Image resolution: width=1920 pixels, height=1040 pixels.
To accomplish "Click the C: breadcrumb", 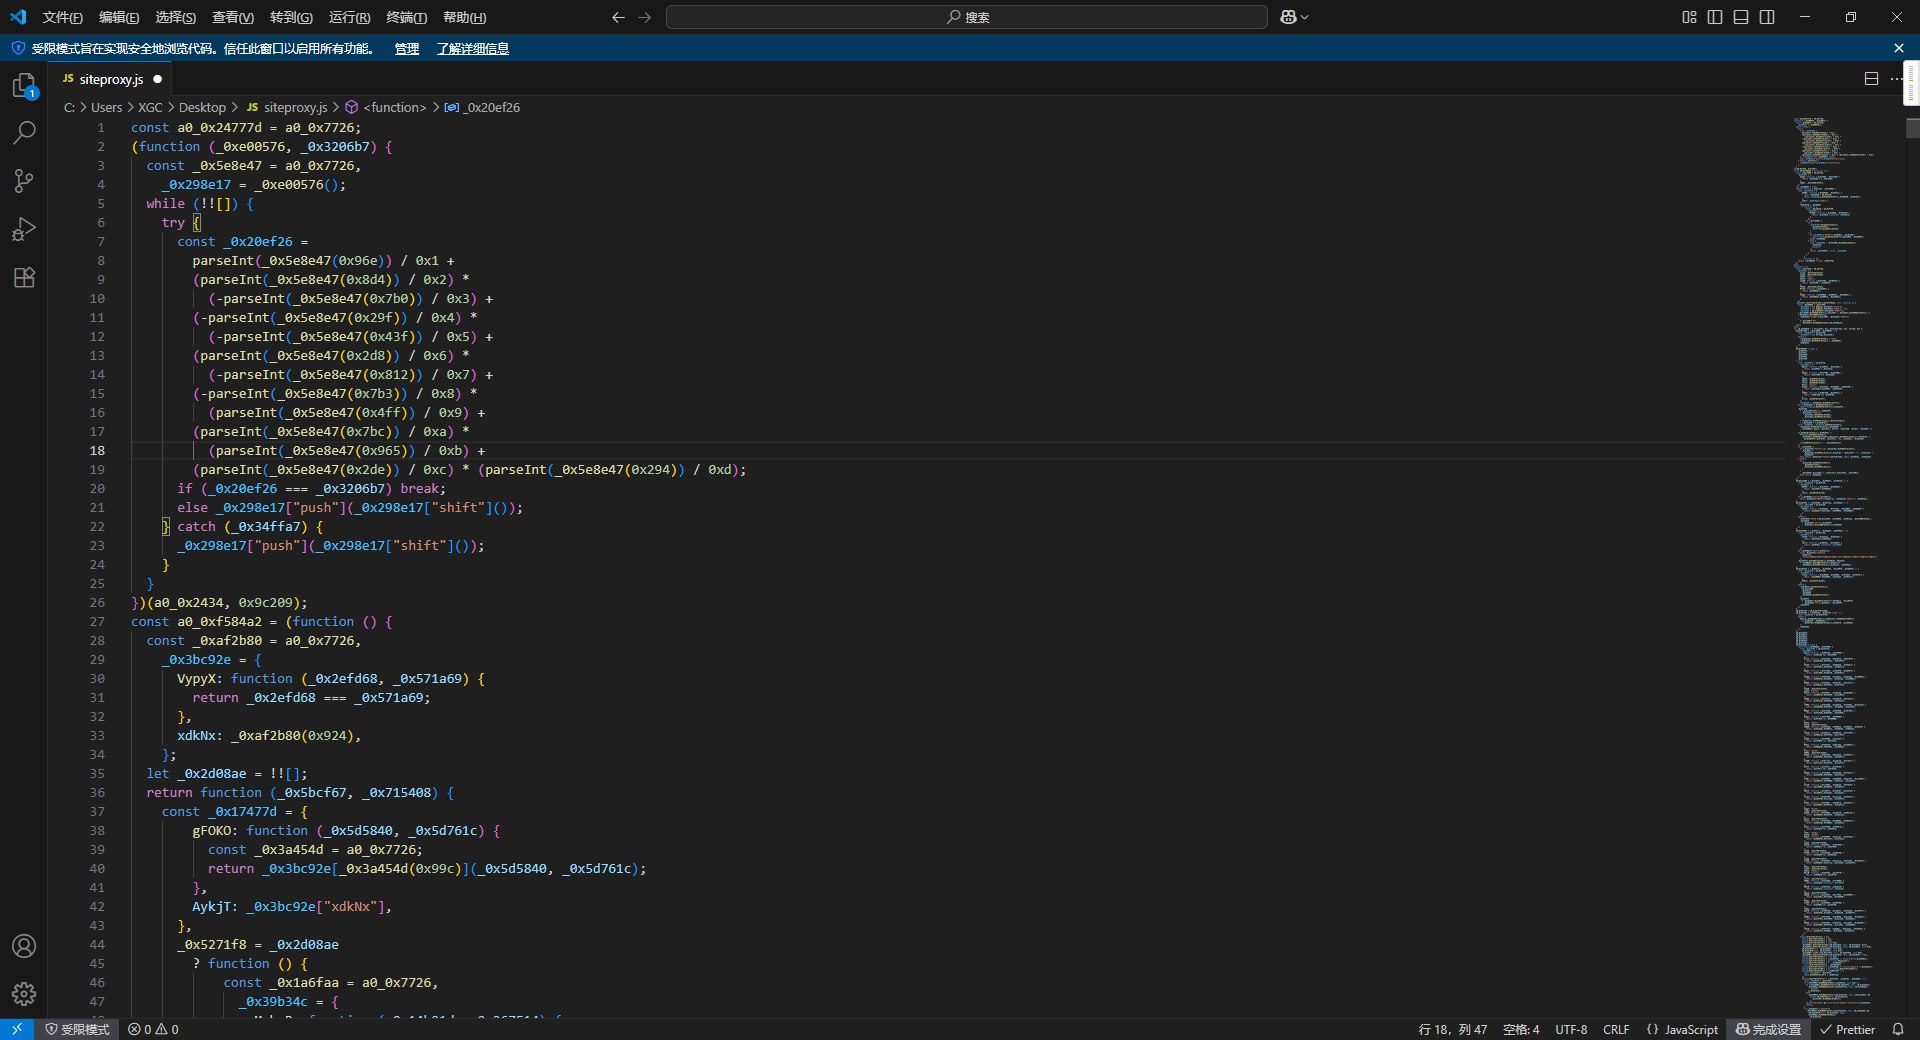I will coord(70,107).
